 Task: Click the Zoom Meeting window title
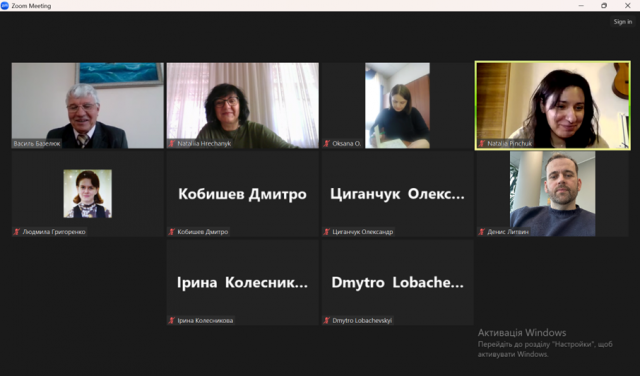[31, 6]
